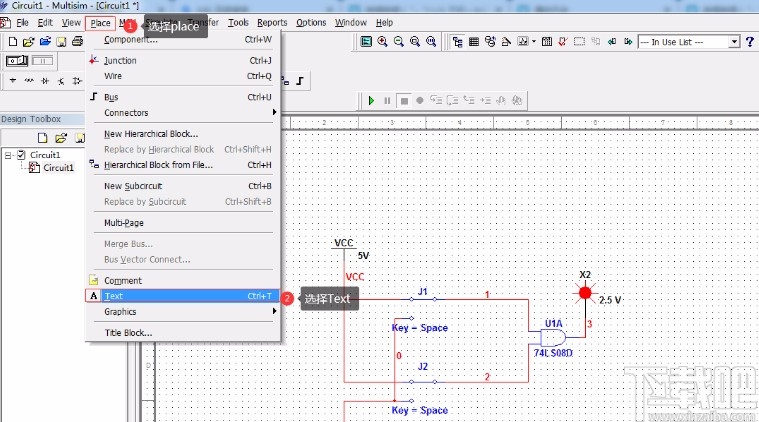The height and width of the screenshot is (422, 759).
Task: Open the File menu
Action: click(22, 23)
